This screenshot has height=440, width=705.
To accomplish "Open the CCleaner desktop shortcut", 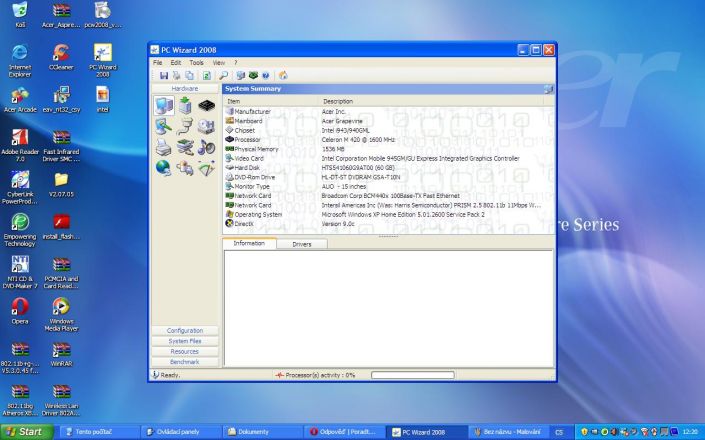I will click(61, 58).
